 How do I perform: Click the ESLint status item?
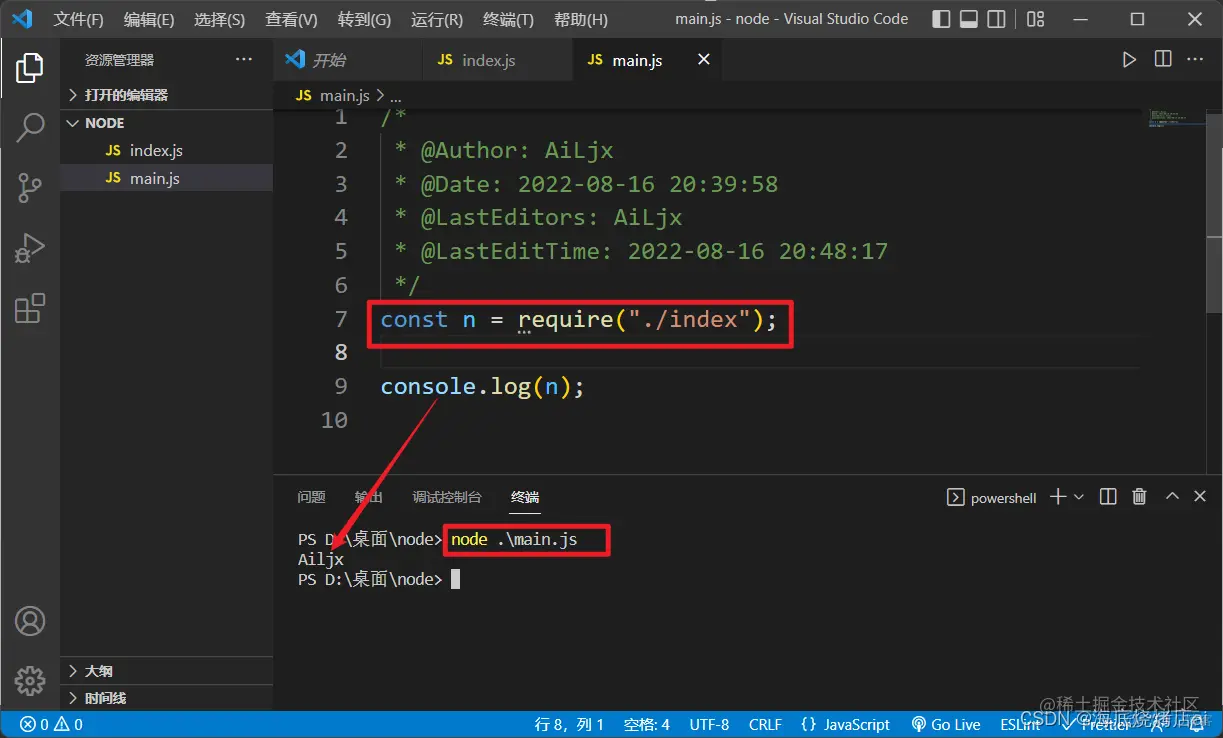[x=1020, y=725]
